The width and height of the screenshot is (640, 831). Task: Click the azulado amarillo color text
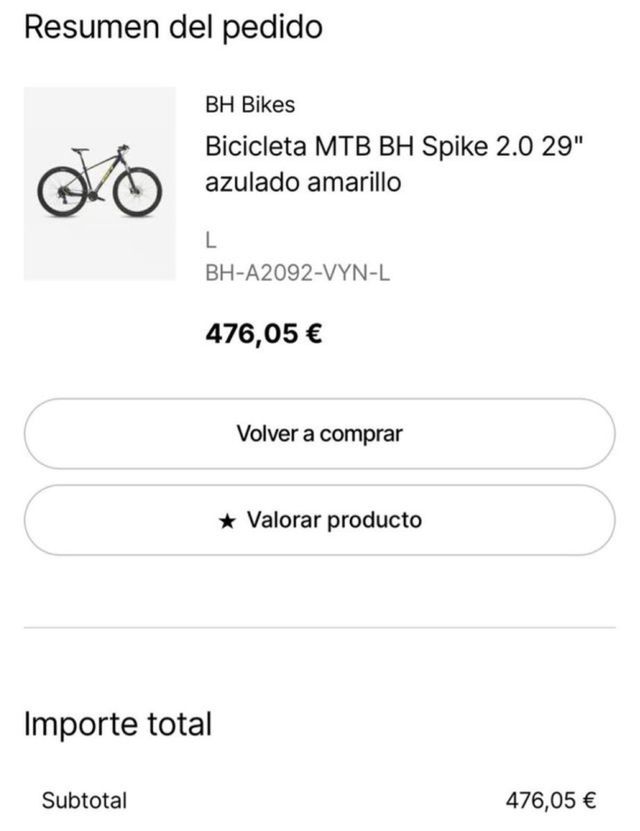(303, 183)
